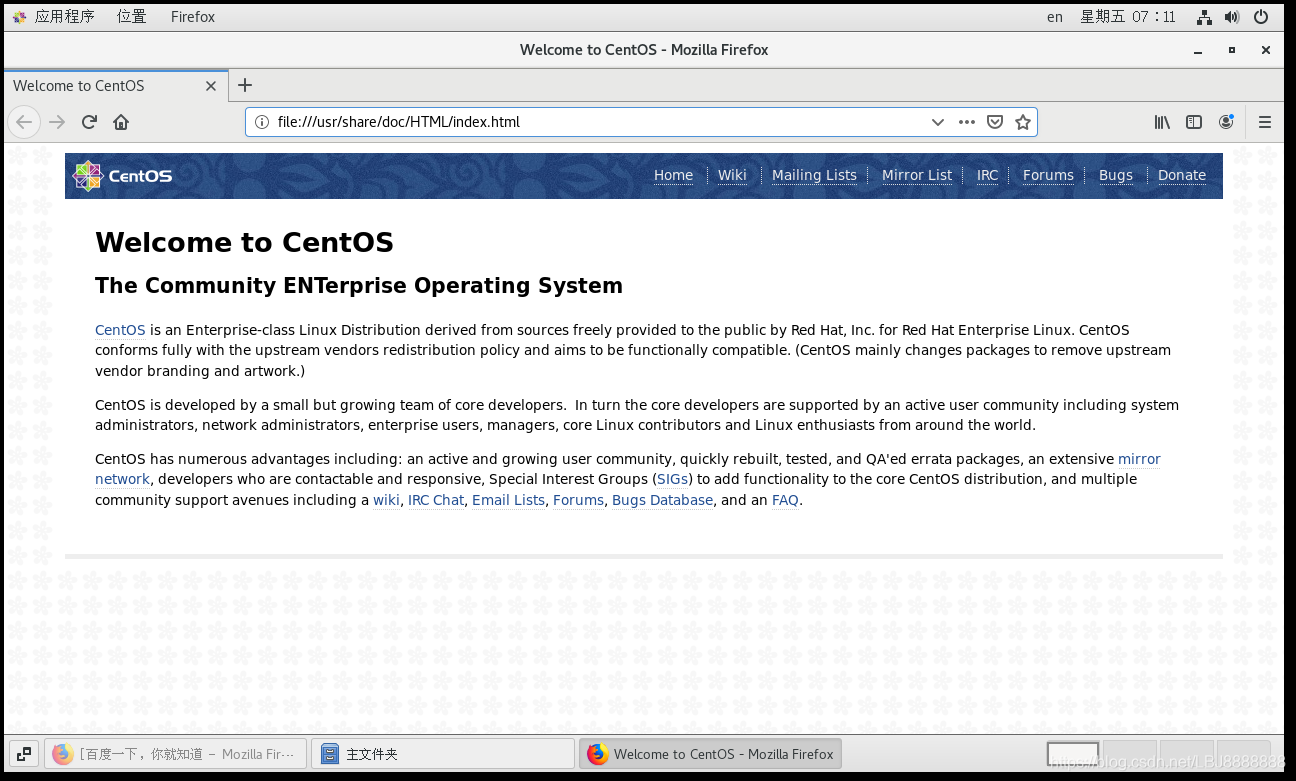Open the Forums header link
The height and width of the screenshot is (781, 1296).
(x=1048, y=175)
